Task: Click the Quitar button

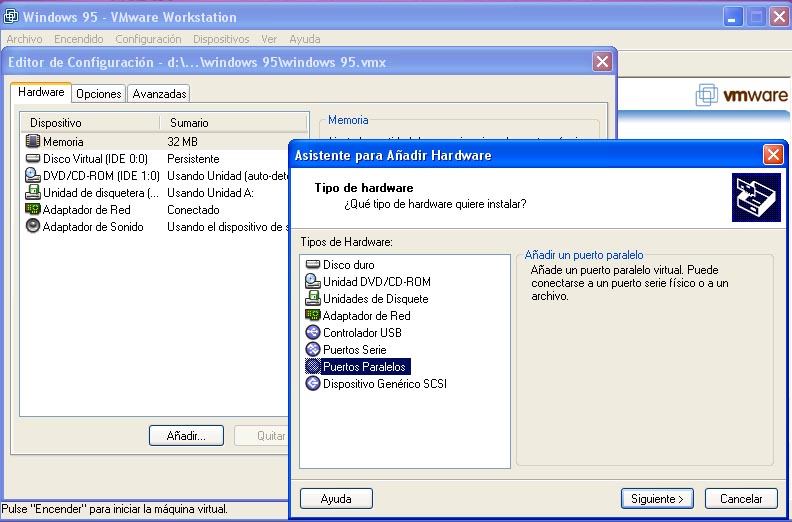Action: coord(263,436)
